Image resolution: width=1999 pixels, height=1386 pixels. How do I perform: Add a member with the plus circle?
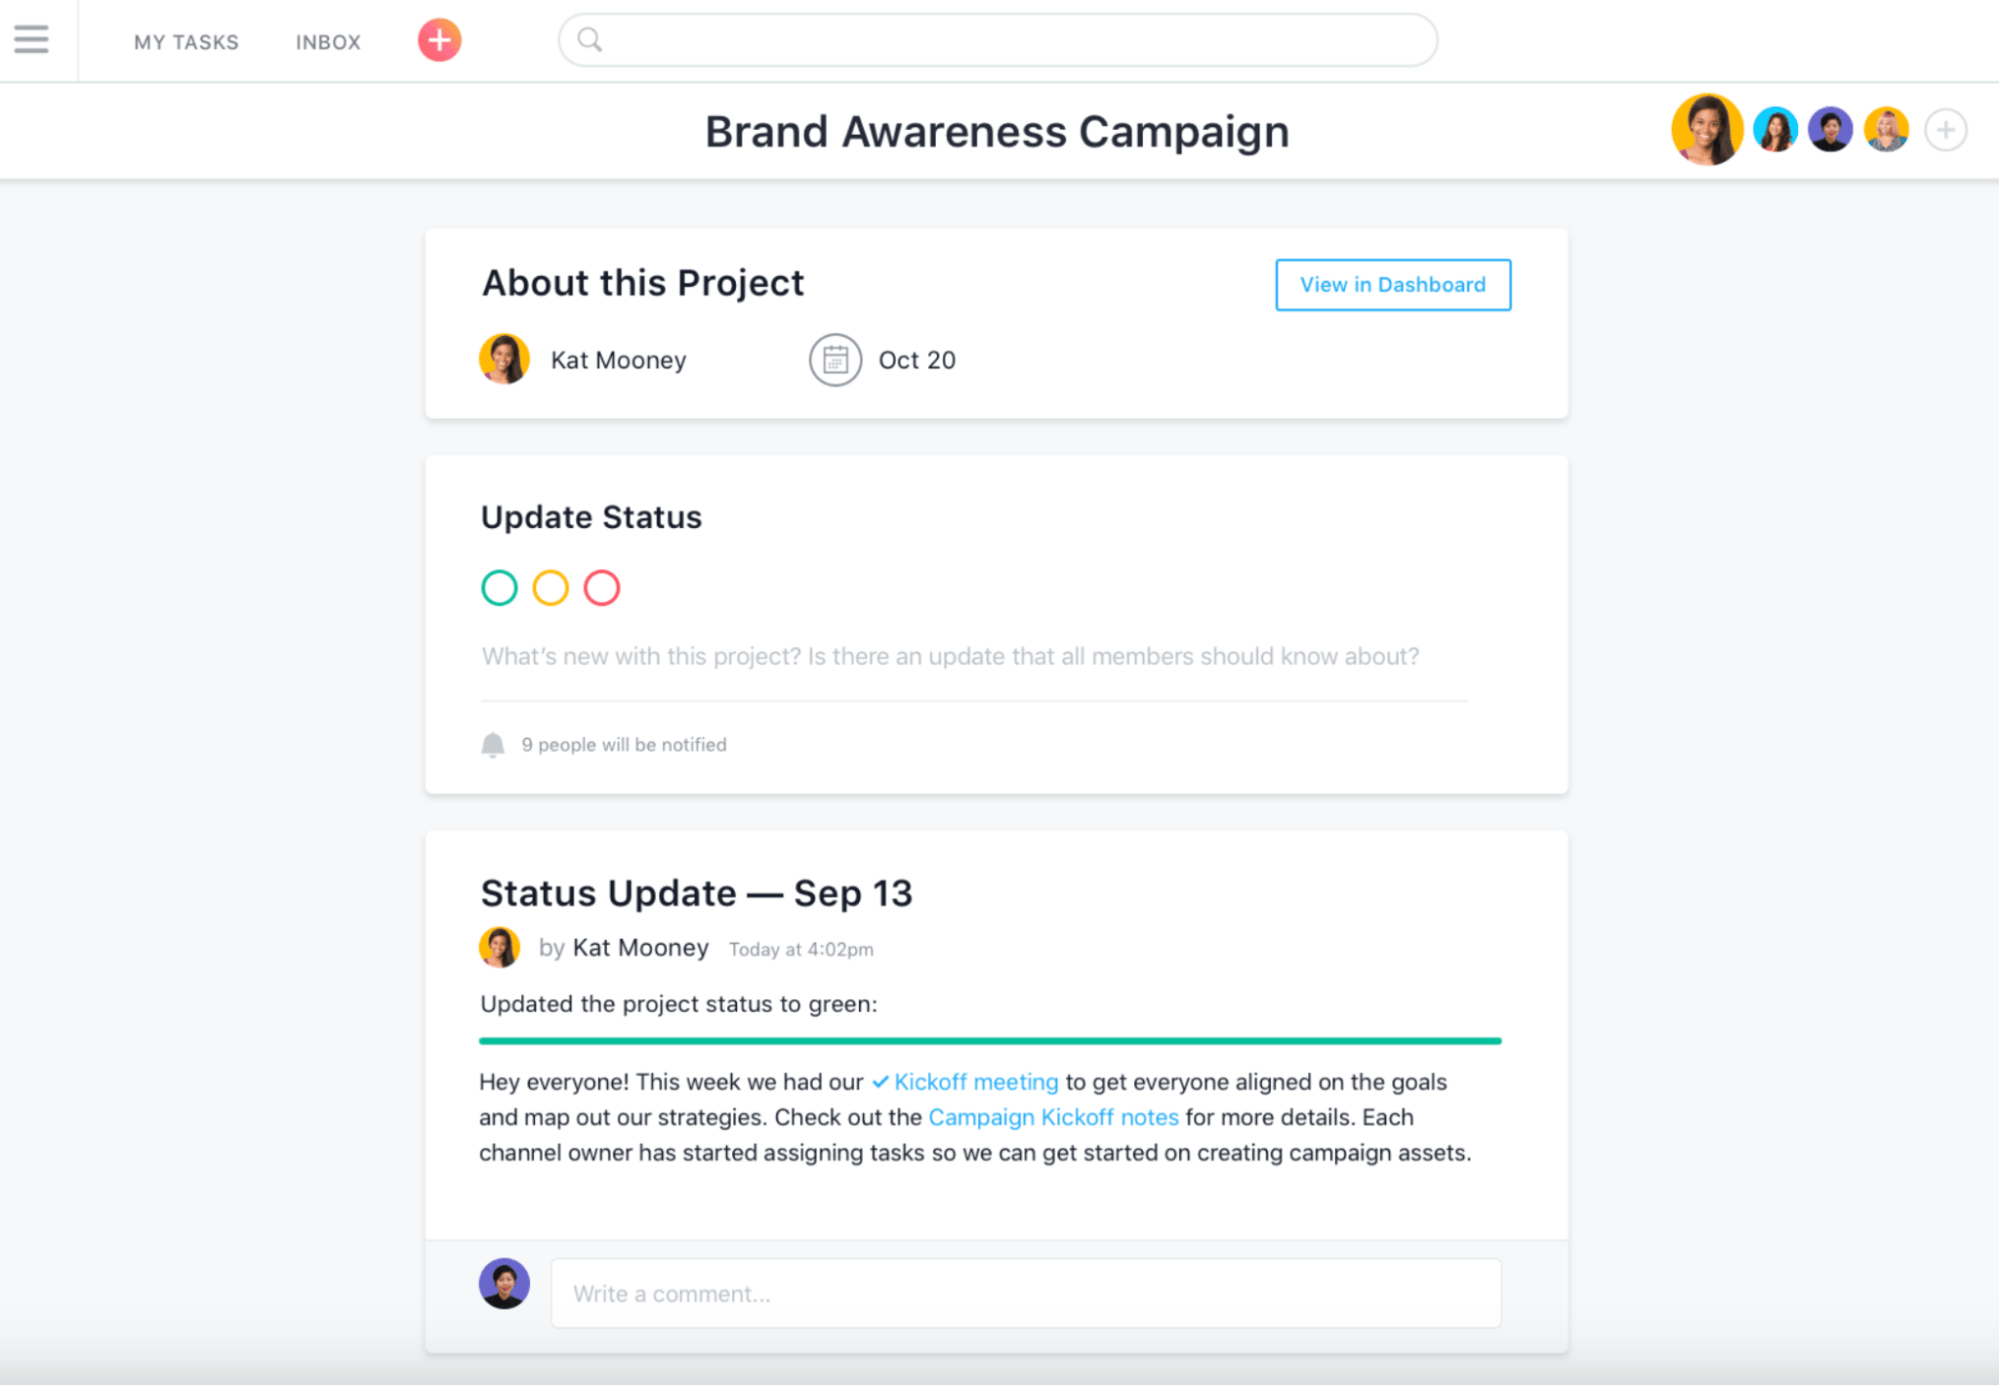click(x=1944, y=129)
